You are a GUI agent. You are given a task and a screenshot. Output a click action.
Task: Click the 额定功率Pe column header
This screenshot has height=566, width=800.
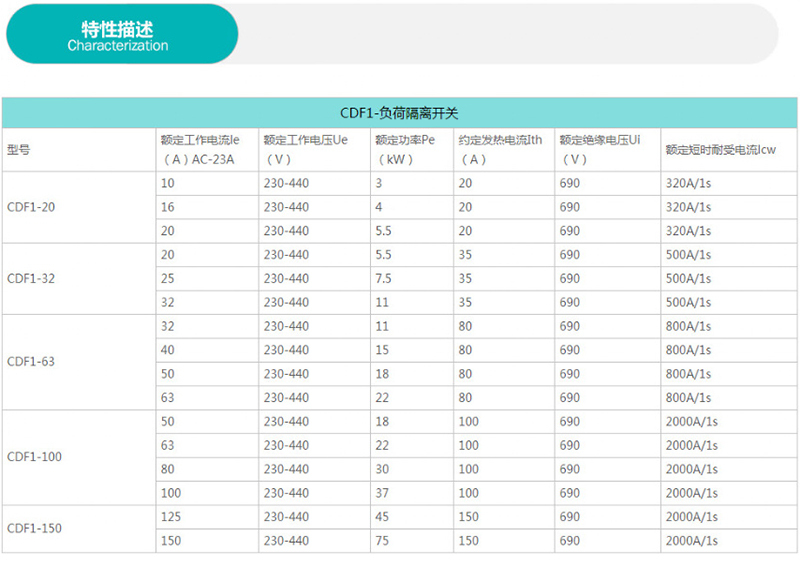coord(412,150)
